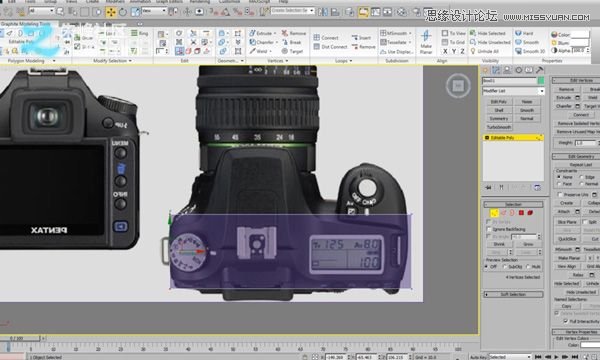Screen dimensions: 600x360
Task: Click Configure Modifier Sets icon
Action: pos(537,187)
